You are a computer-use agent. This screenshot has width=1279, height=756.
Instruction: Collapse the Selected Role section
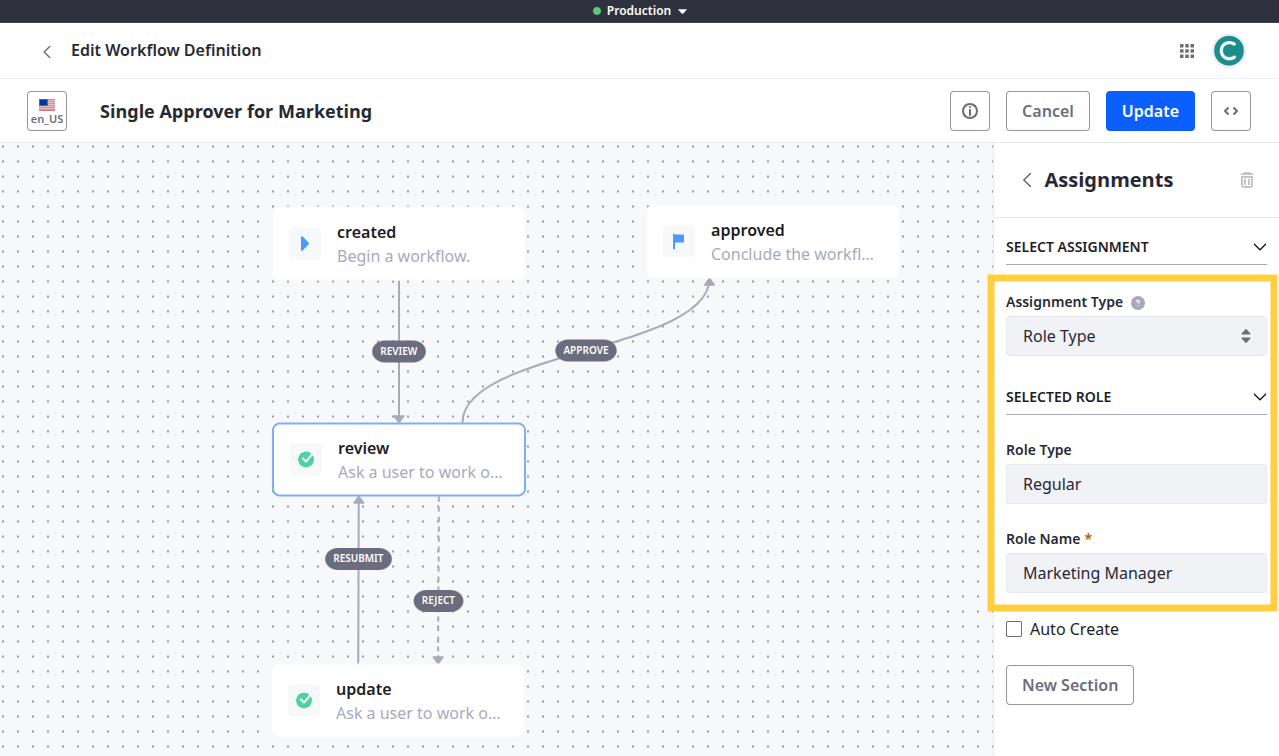click(x=1259, y=397)
